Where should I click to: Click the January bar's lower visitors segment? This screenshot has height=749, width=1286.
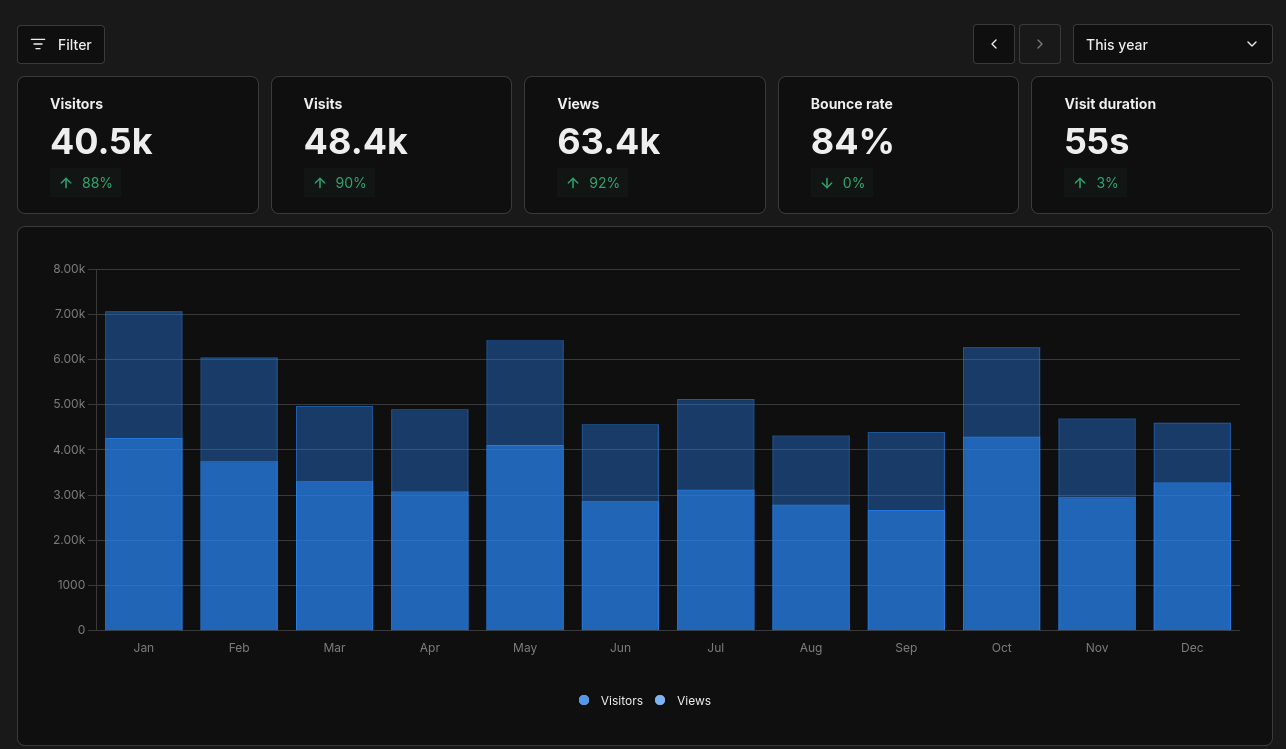pyautogui.click(x=144, y=535)
